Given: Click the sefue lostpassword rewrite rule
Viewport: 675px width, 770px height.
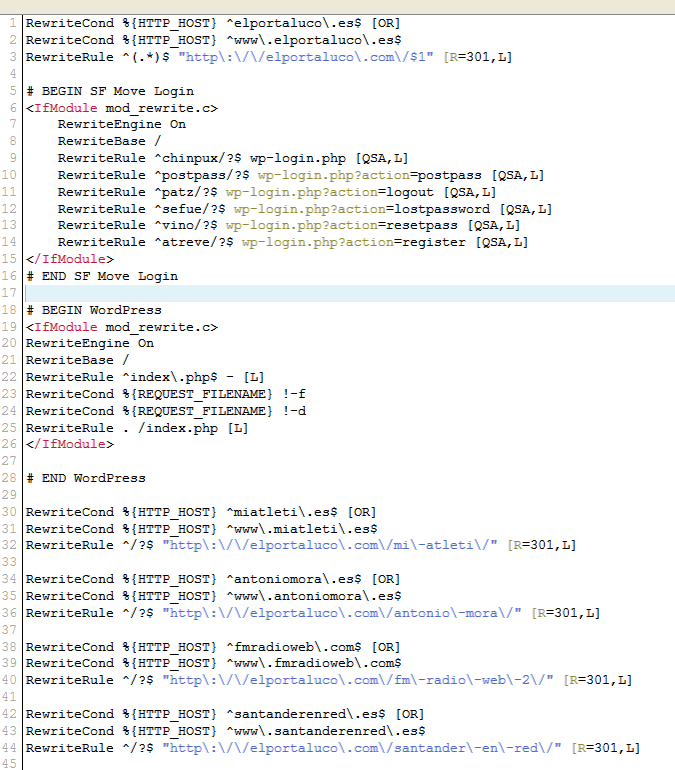Looking at the screenshot, I should tap(305, 209).
